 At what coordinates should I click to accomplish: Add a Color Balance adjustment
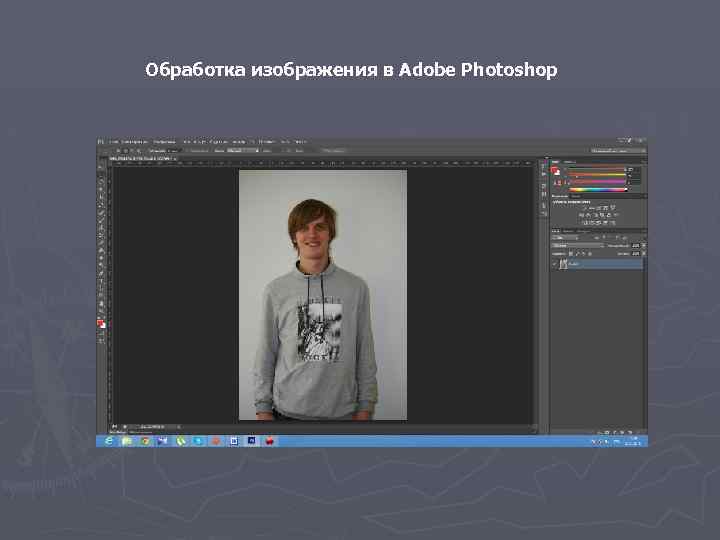[589, 215]
